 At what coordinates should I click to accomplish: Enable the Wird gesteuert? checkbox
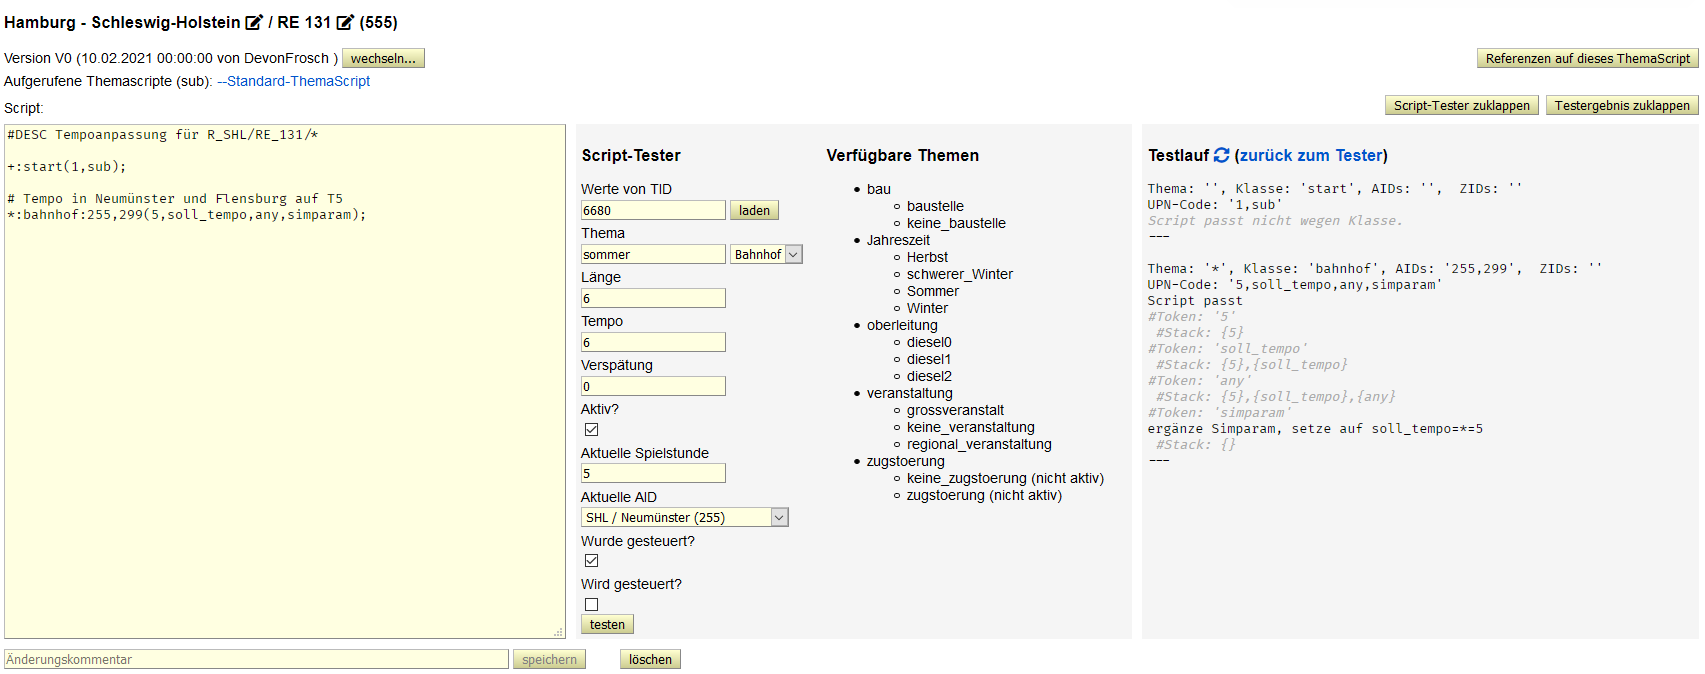pos(592,604)
